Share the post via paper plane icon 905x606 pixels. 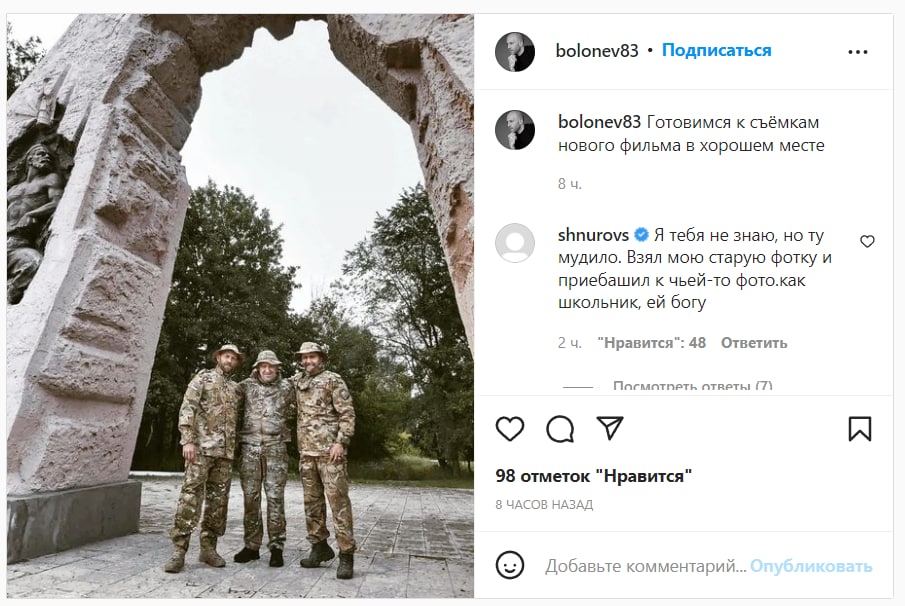(x=610, y=428)
